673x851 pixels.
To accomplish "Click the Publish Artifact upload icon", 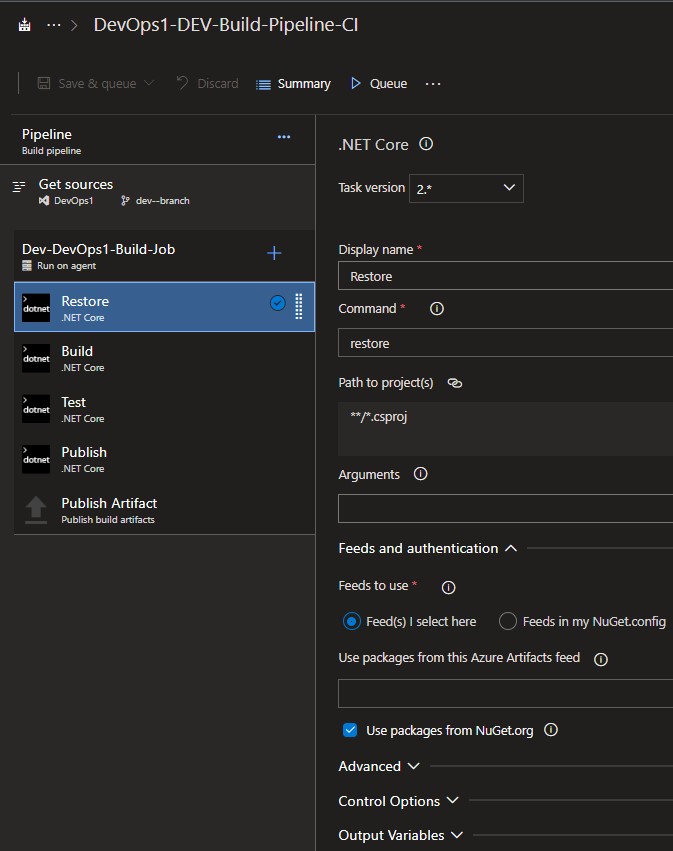I will pyautogui.click(x=36, y=510).
